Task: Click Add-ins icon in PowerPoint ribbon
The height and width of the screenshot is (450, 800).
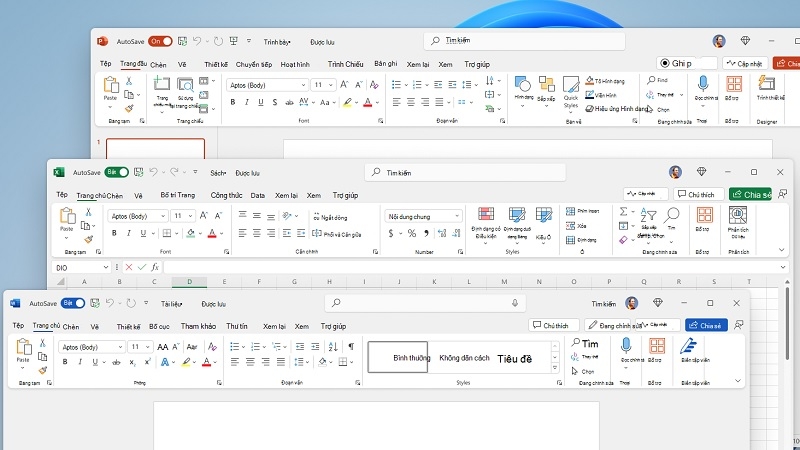Action: [734, 84]
